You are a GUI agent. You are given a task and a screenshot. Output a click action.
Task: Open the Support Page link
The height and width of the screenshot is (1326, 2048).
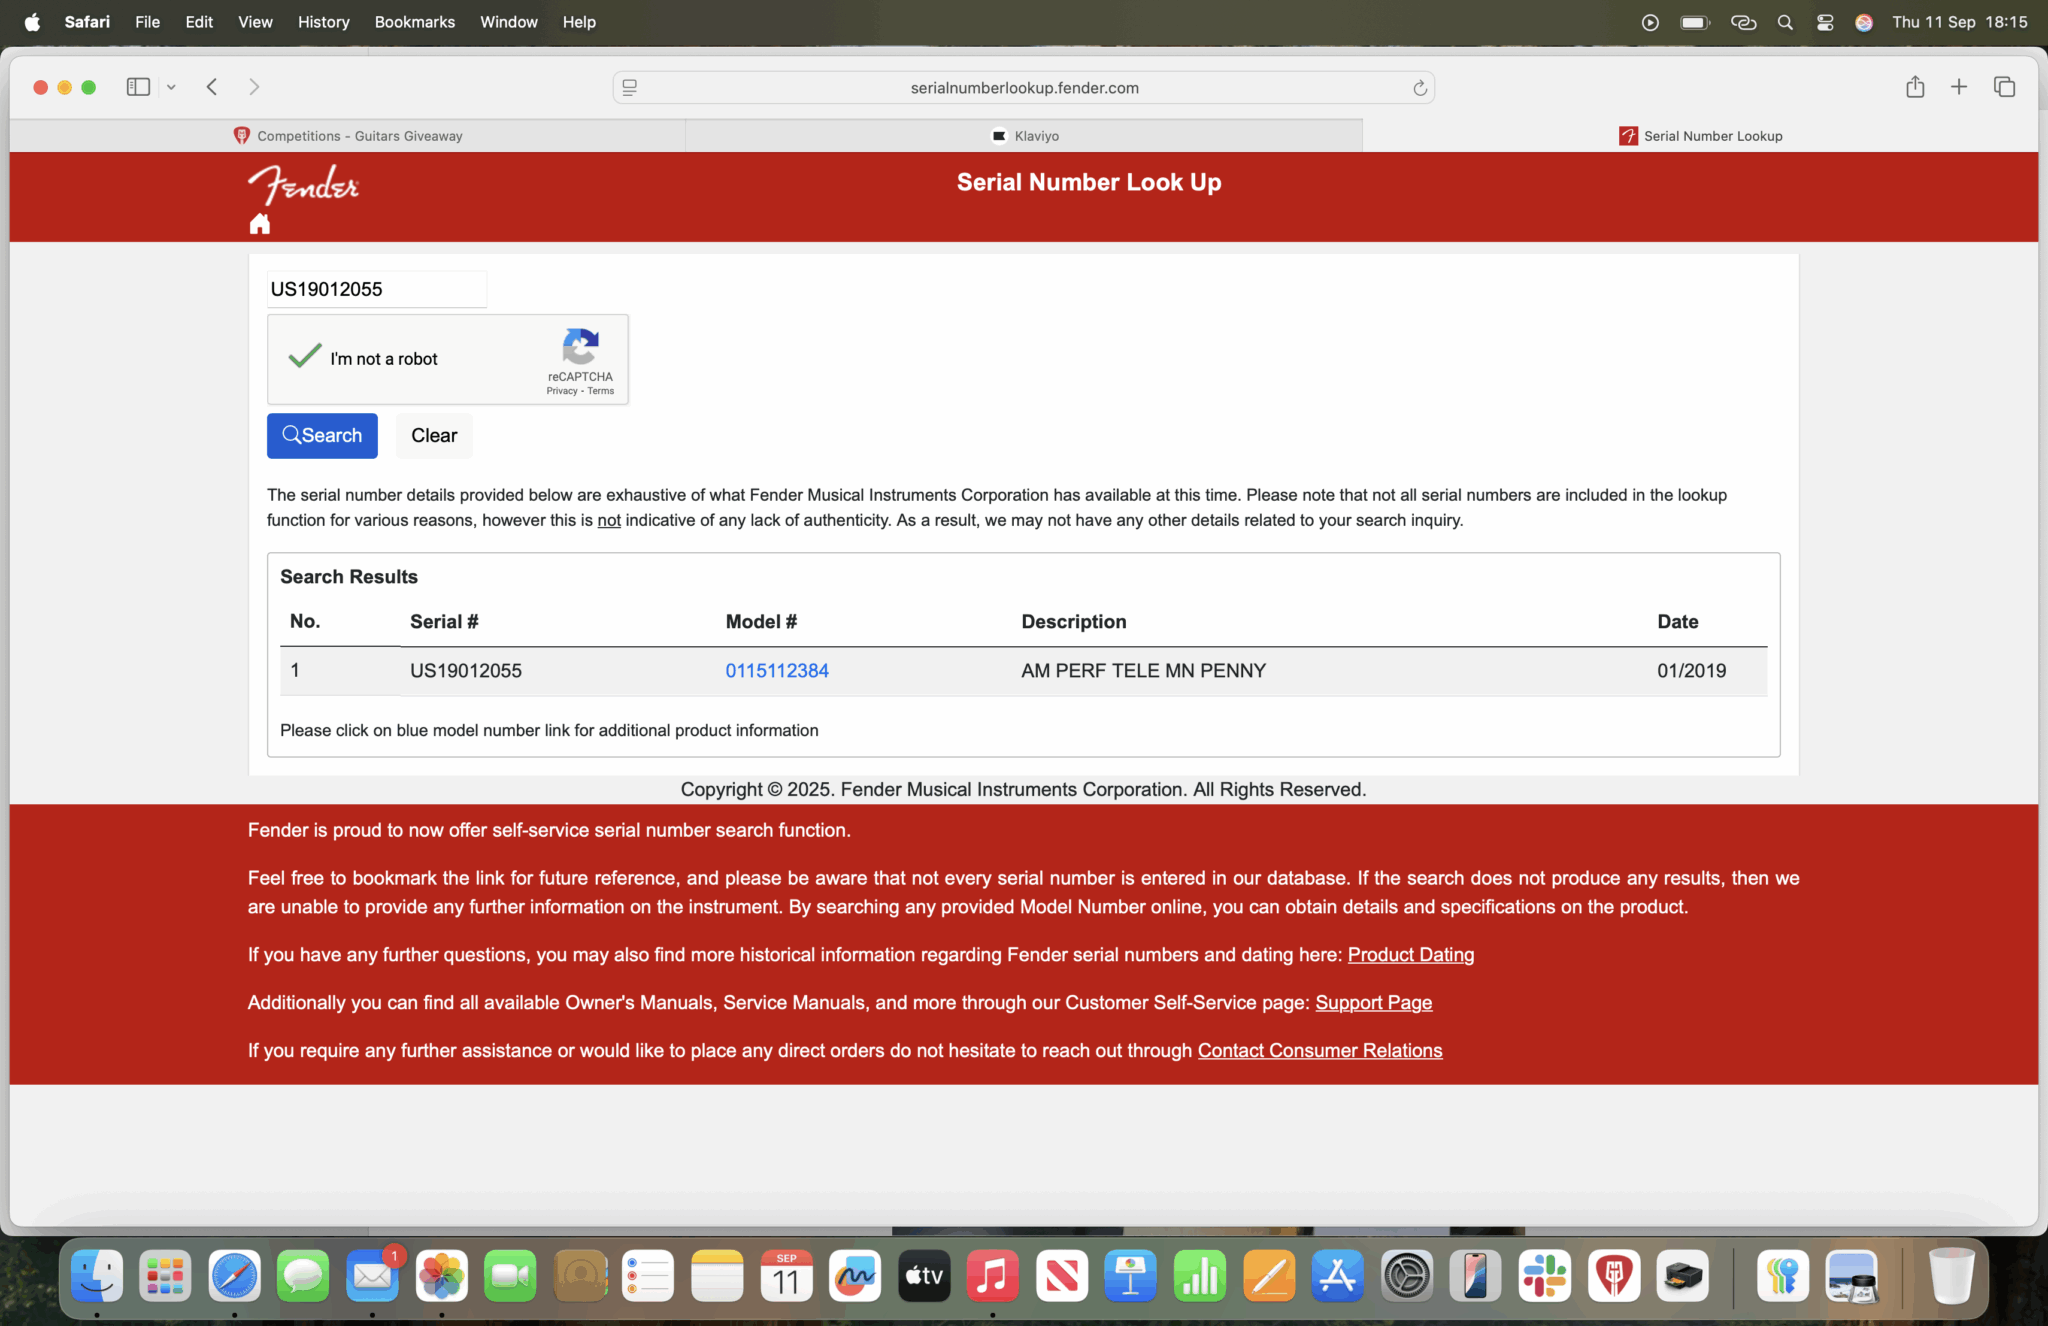pyautogui.click(x=1373, y=1003)
